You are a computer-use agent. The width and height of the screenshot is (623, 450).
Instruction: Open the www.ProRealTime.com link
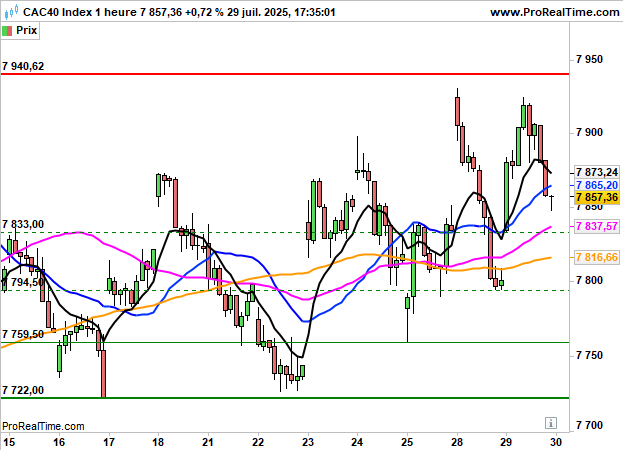click(555, 12)
